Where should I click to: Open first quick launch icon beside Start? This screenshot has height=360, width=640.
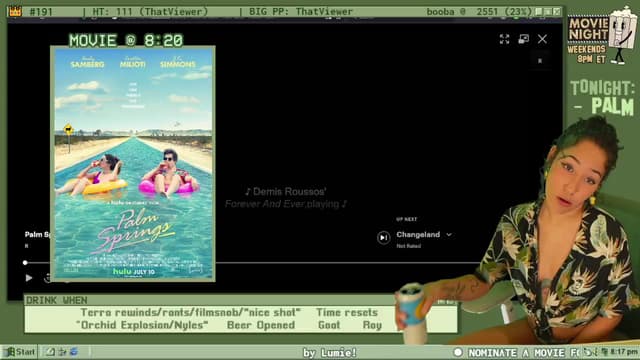coord(50,351)
